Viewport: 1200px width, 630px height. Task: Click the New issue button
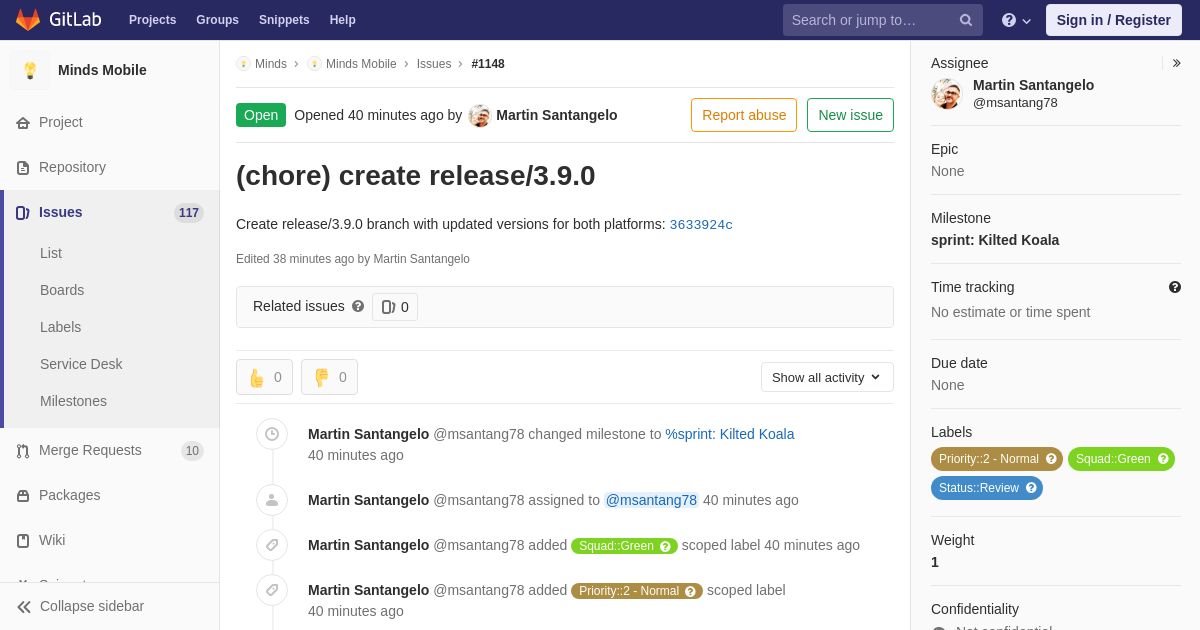(x=850, y=115)
